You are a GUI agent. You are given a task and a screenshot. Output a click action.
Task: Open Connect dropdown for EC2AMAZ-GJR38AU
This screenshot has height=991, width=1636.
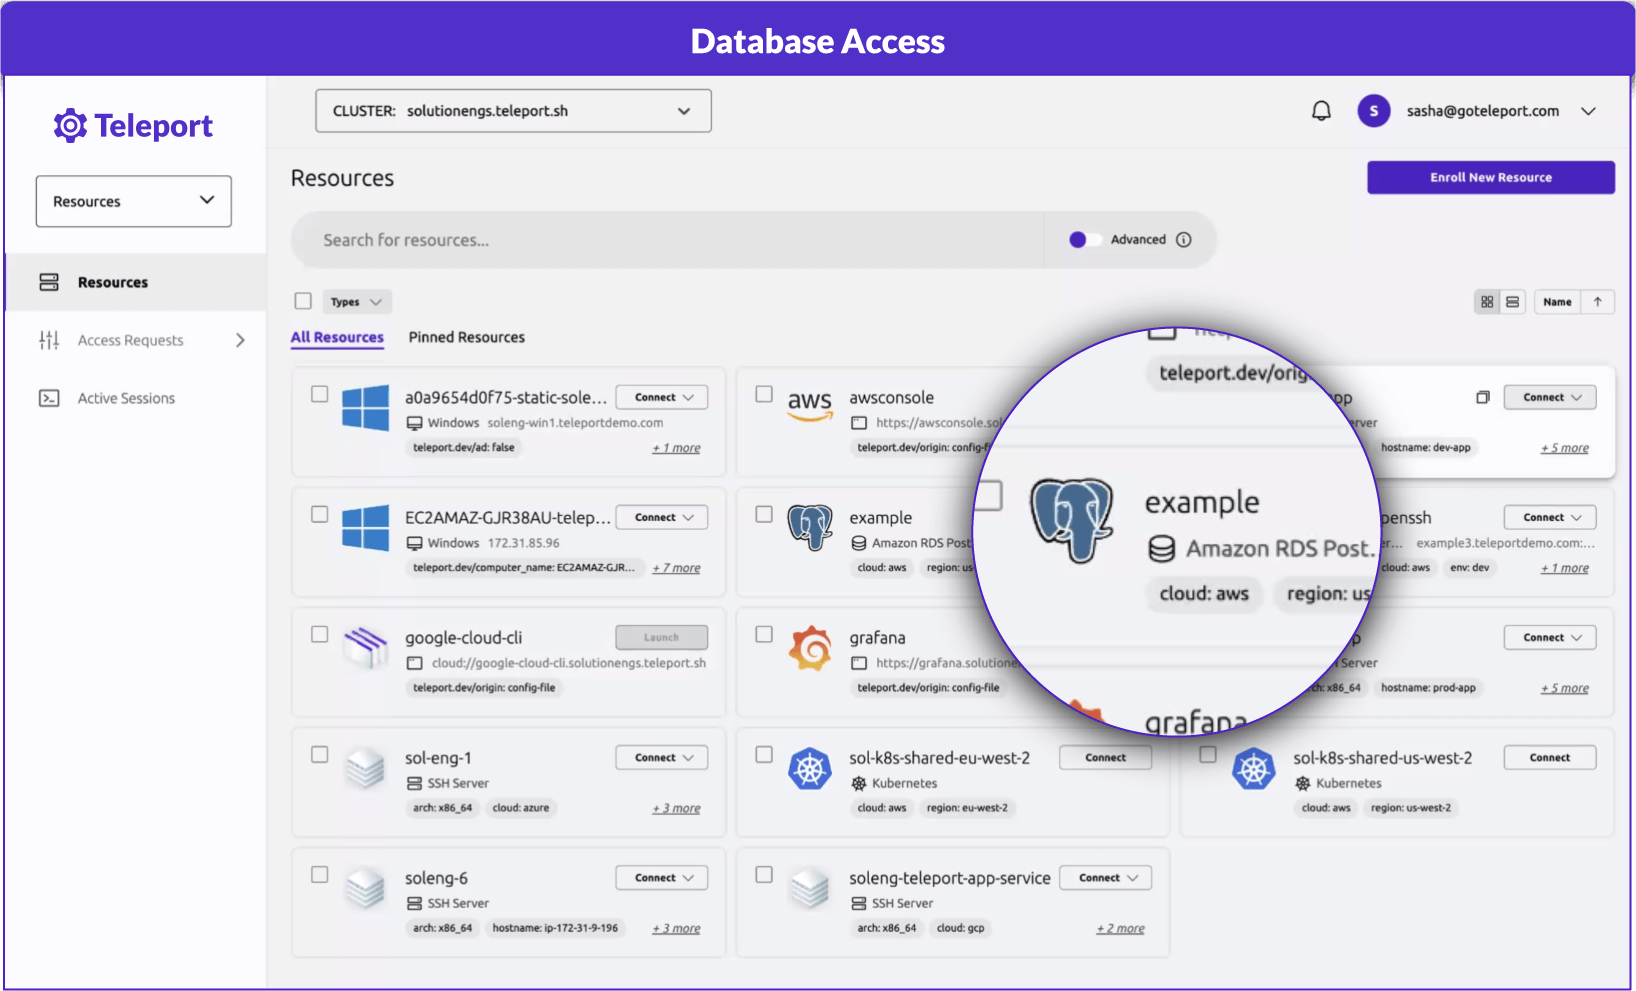662,517
